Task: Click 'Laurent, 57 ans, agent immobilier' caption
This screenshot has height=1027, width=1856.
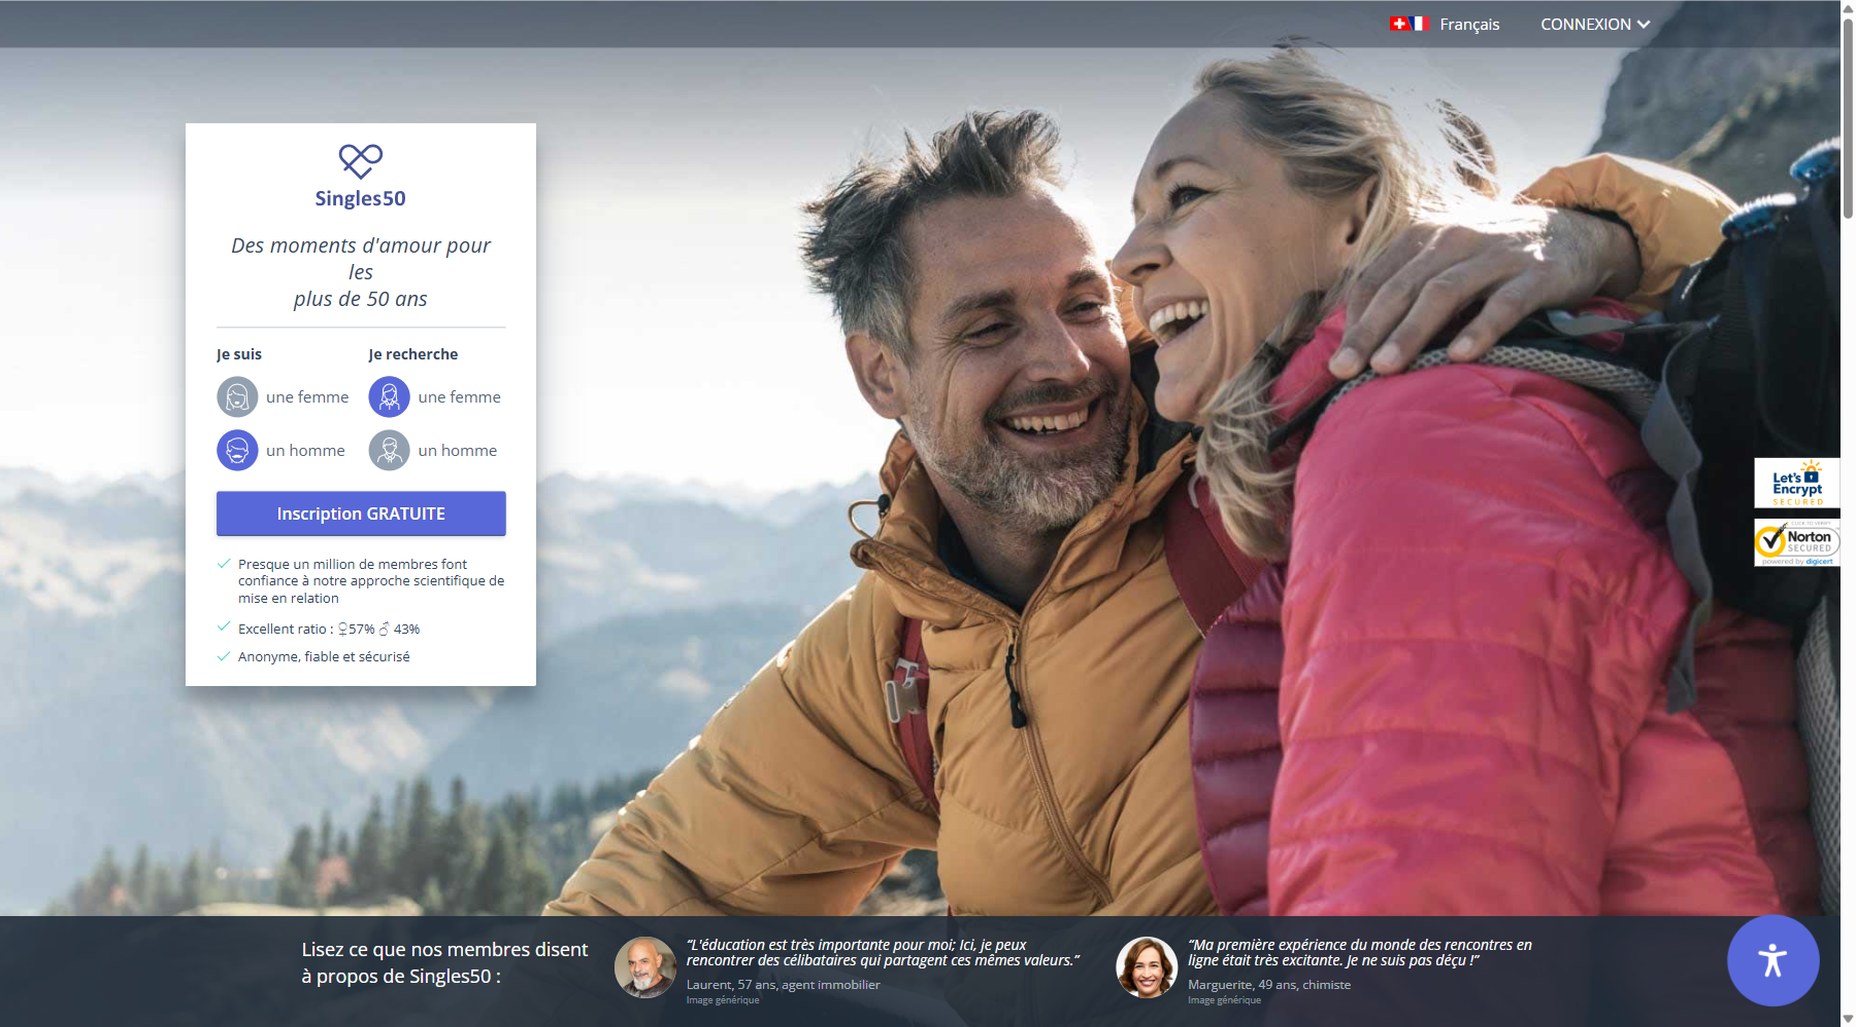Action: point(783,985)
